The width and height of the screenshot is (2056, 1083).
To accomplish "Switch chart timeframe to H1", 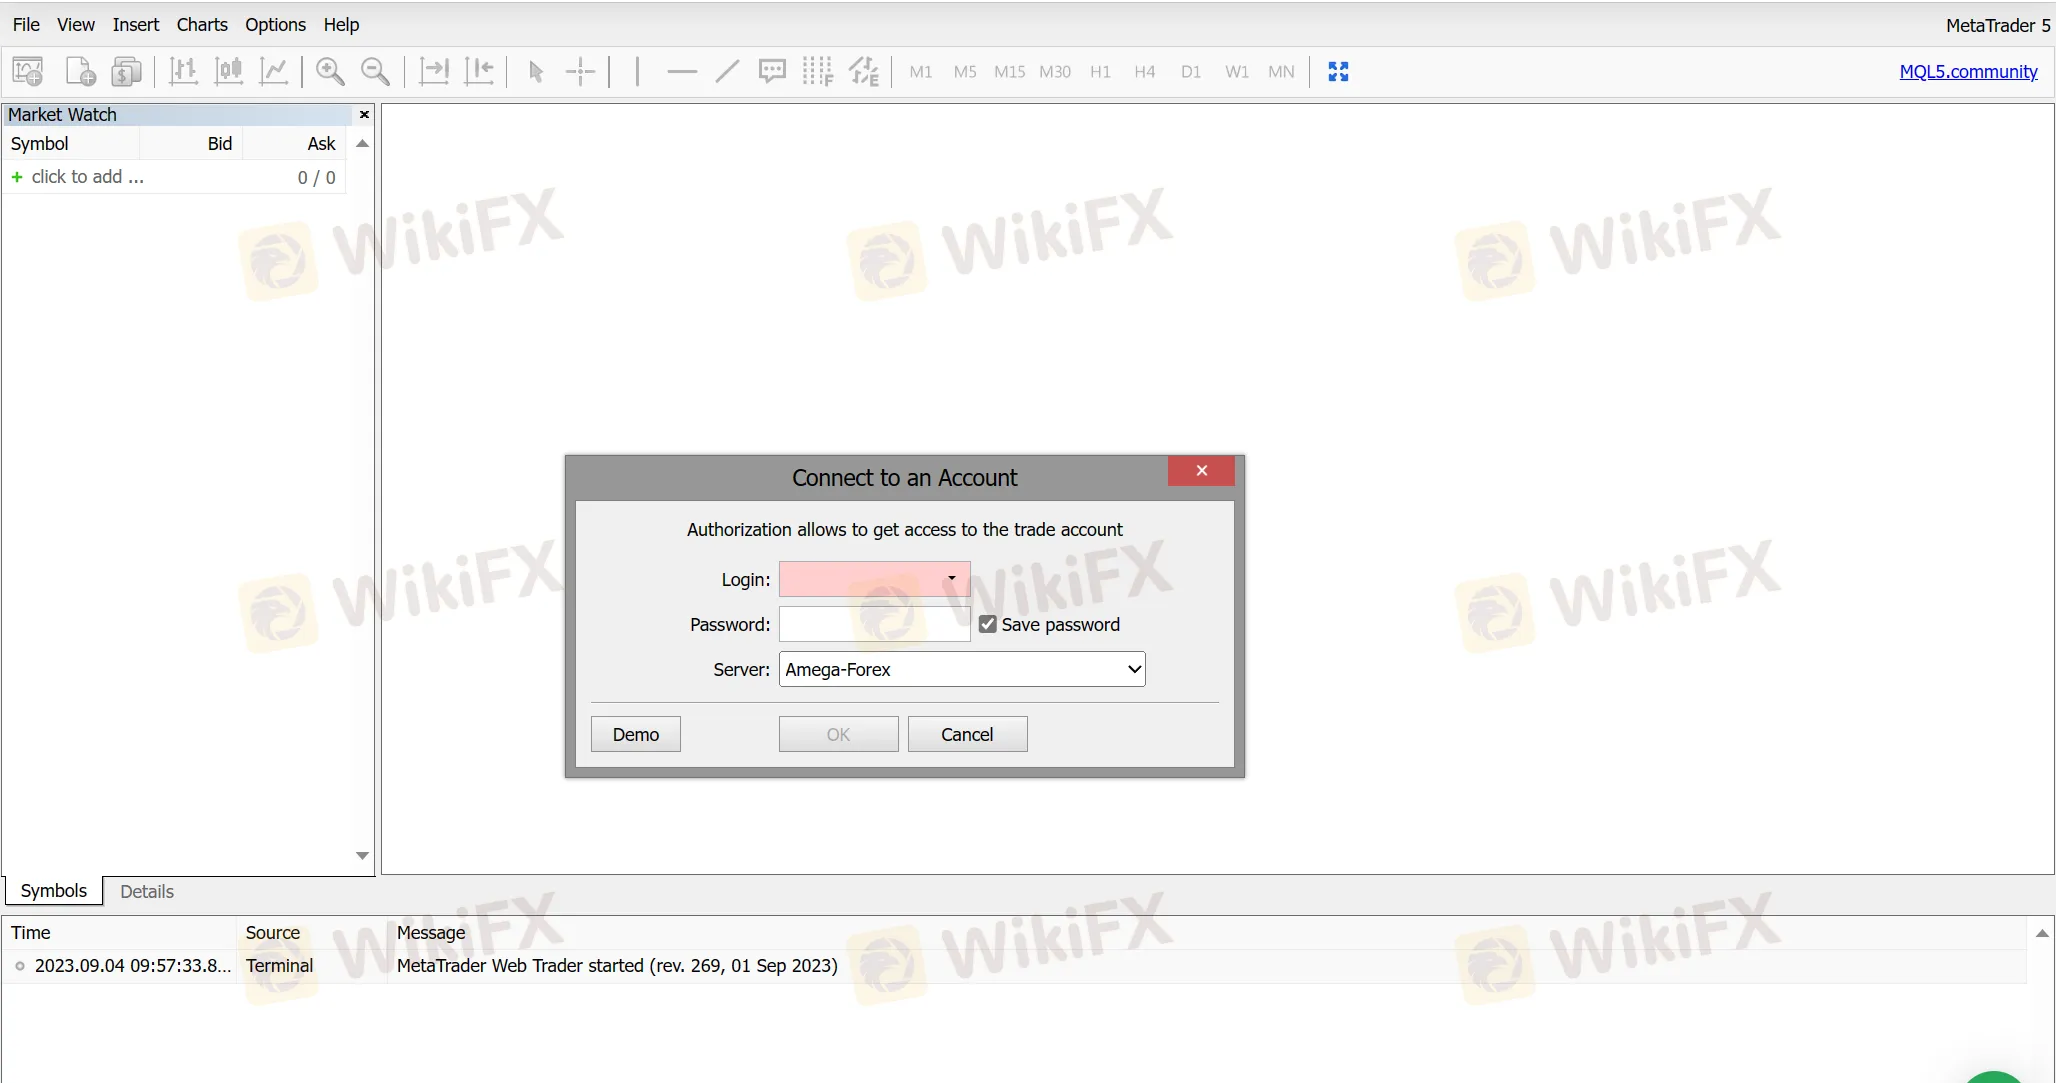I will tap(1100, 72).
